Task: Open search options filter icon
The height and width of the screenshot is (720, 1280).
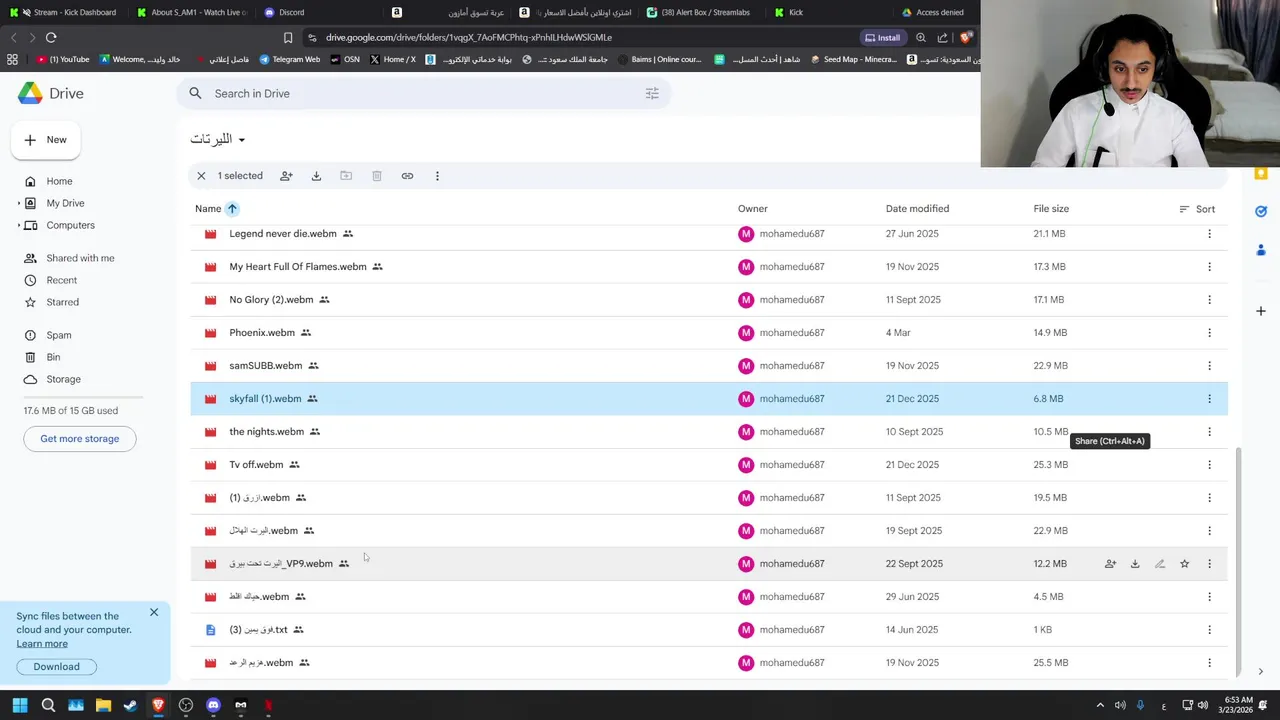Action: pos(652,93)
